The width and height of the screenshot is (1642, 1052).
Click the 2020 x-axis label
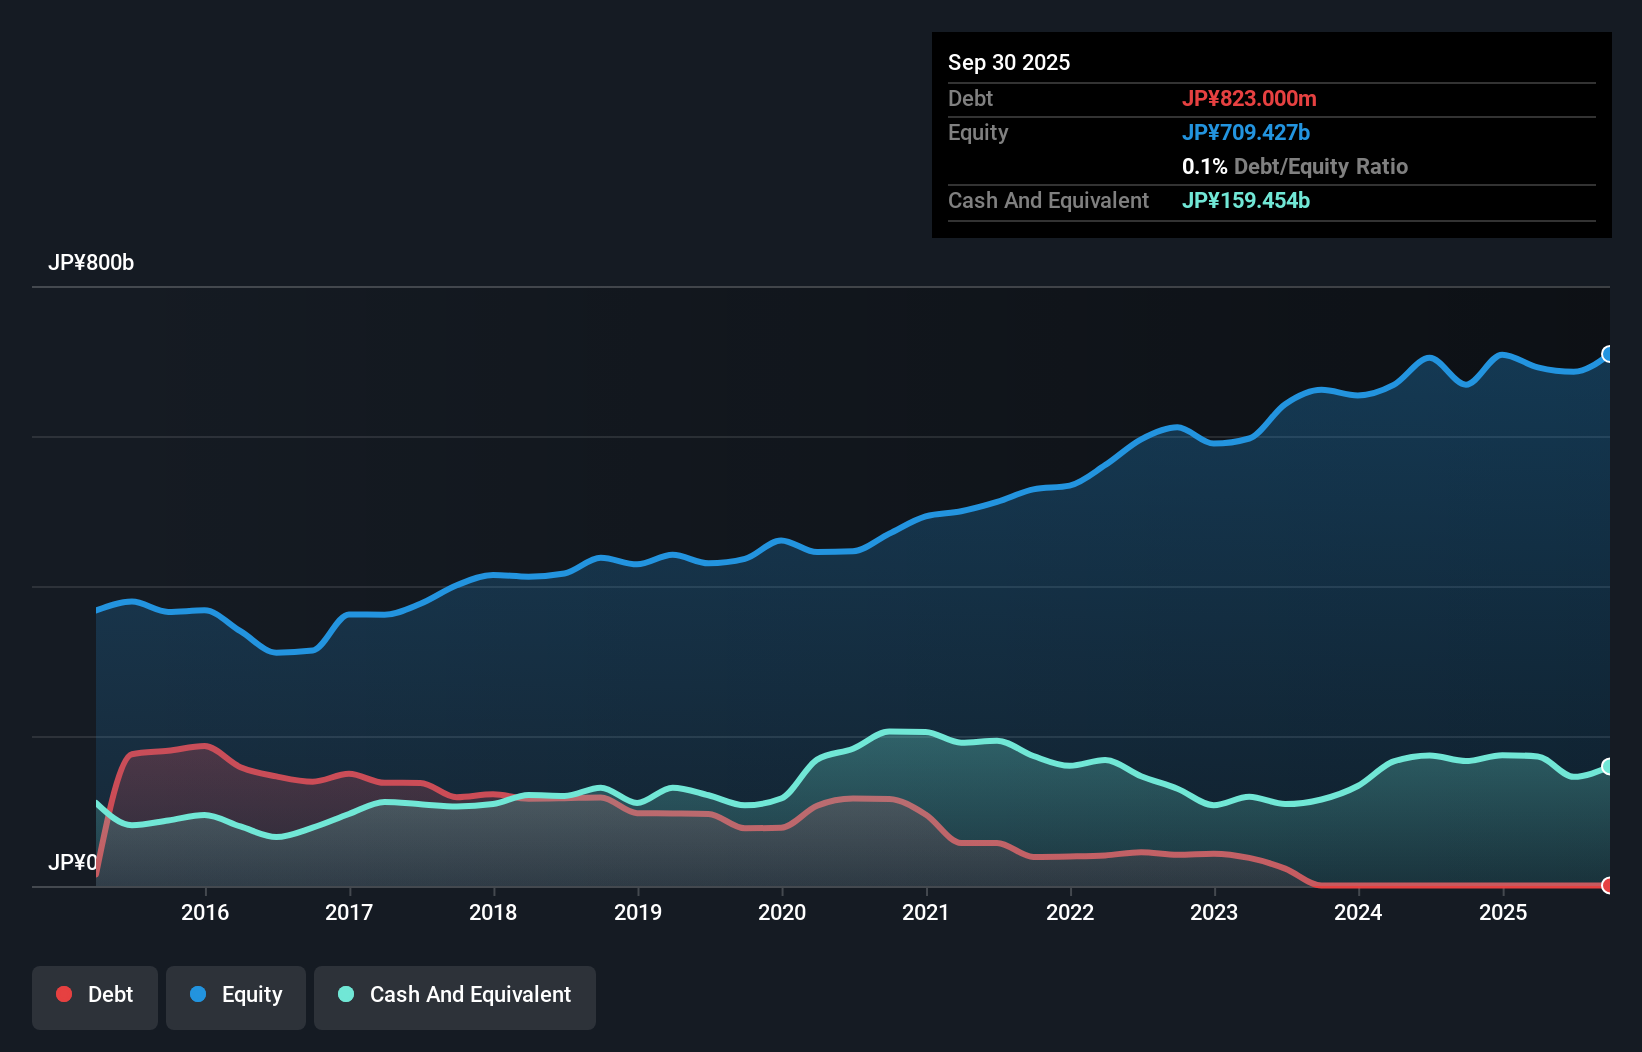click(x=782, y=912)
